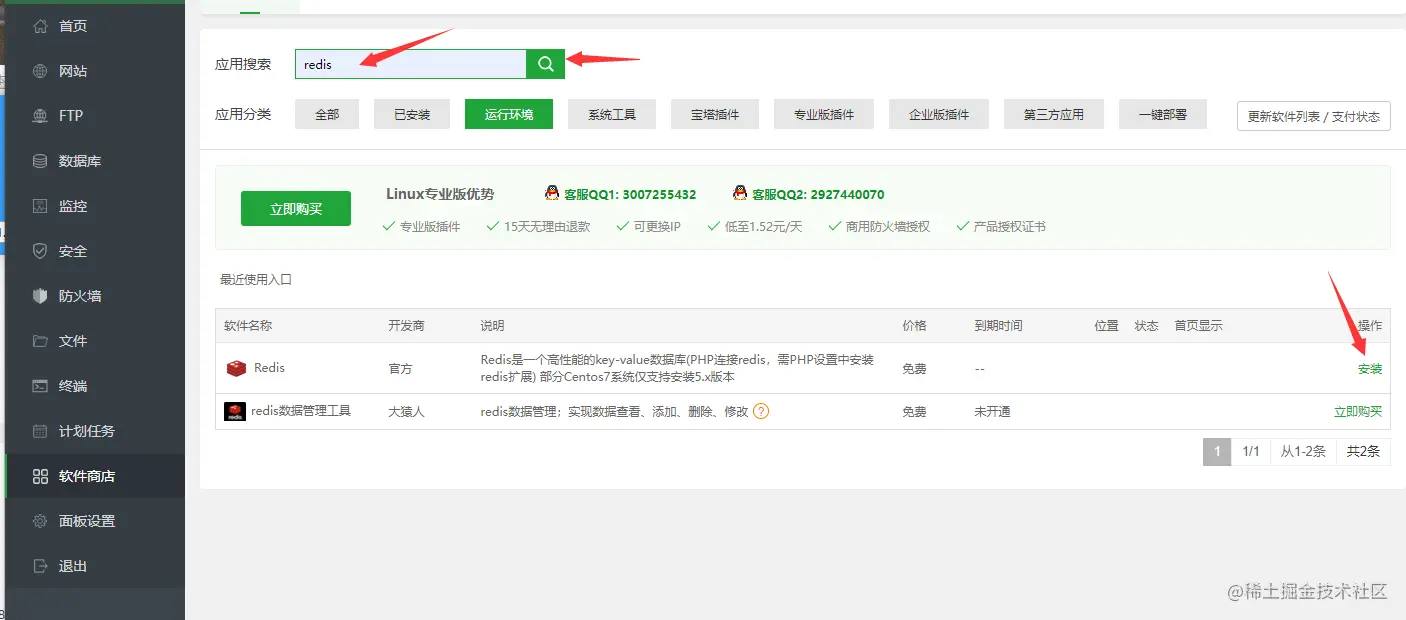Click the Redis software name
Image resolution: width=1406 pixels, height=620 pixels.
coord(269,368)
